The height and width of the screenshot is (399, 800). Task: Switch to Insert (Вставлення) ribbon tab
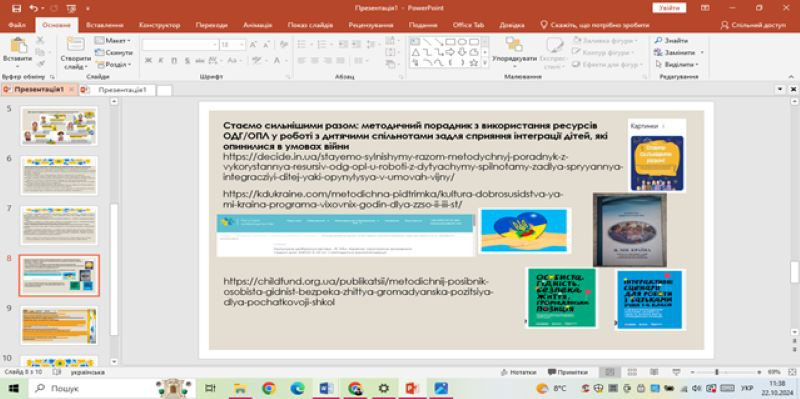105,25
